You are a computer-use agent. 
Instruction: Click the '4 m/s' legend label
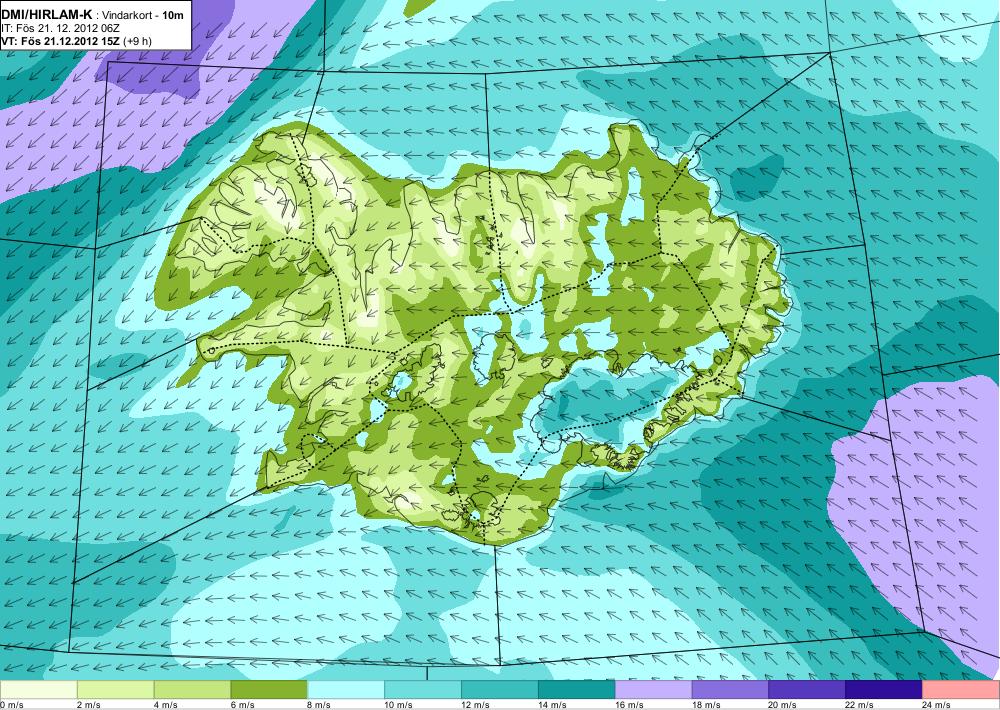point(166,705)
